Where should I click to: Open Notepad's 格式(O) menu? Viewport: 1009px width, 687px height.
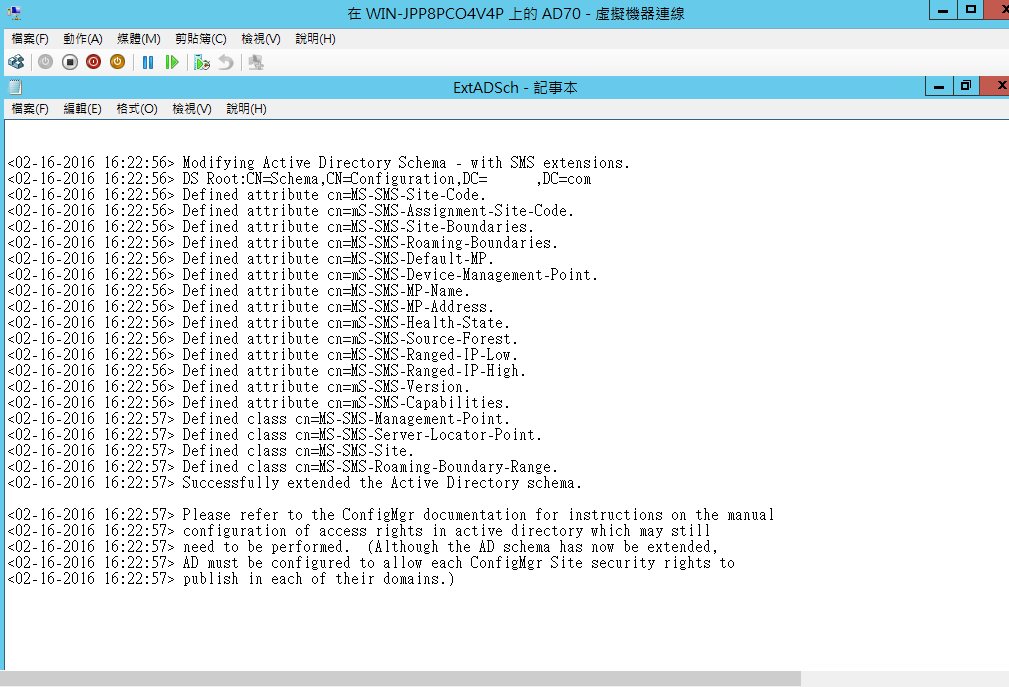pyautogui.click(x=136, y=109)
